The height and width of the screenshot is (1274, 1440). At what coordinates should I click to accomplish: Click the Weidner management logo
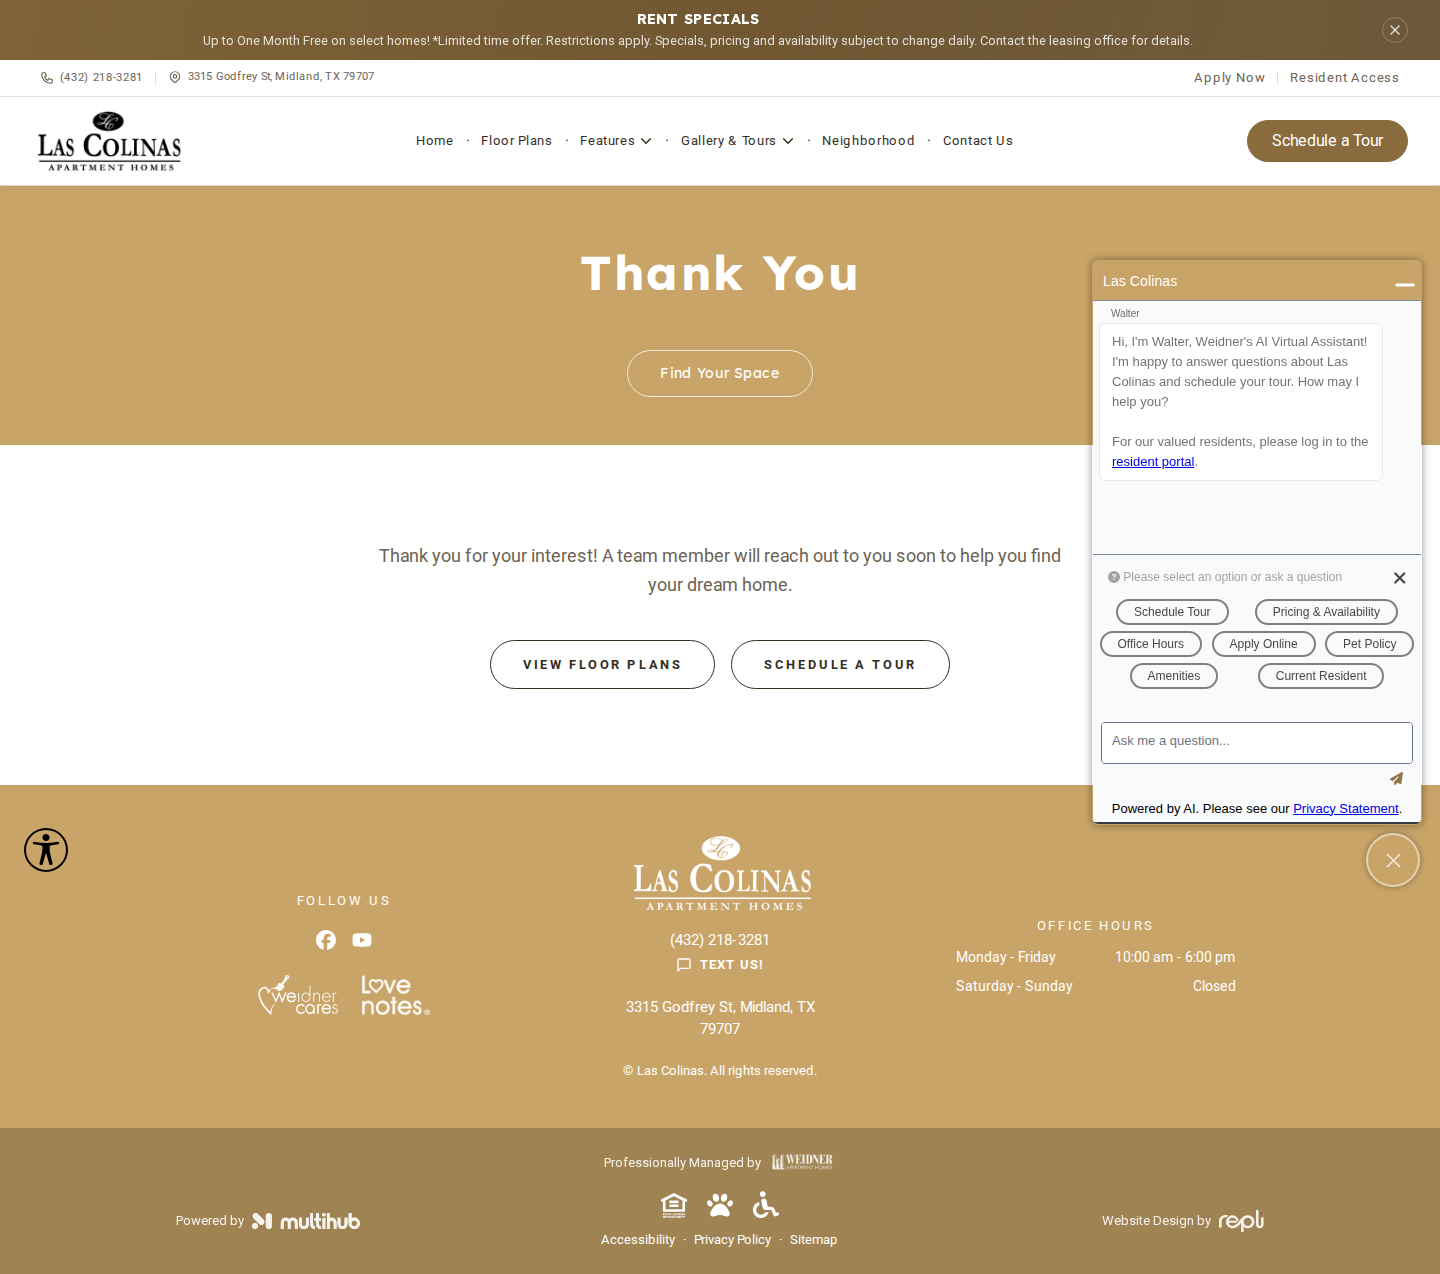coord(802,1162)
